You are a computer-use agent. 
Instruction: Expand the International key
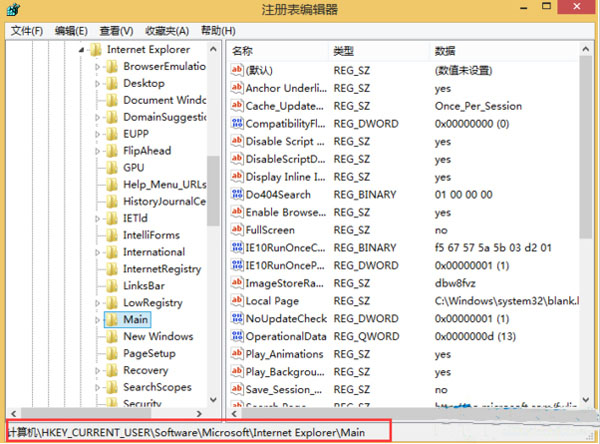pos(98,252)
